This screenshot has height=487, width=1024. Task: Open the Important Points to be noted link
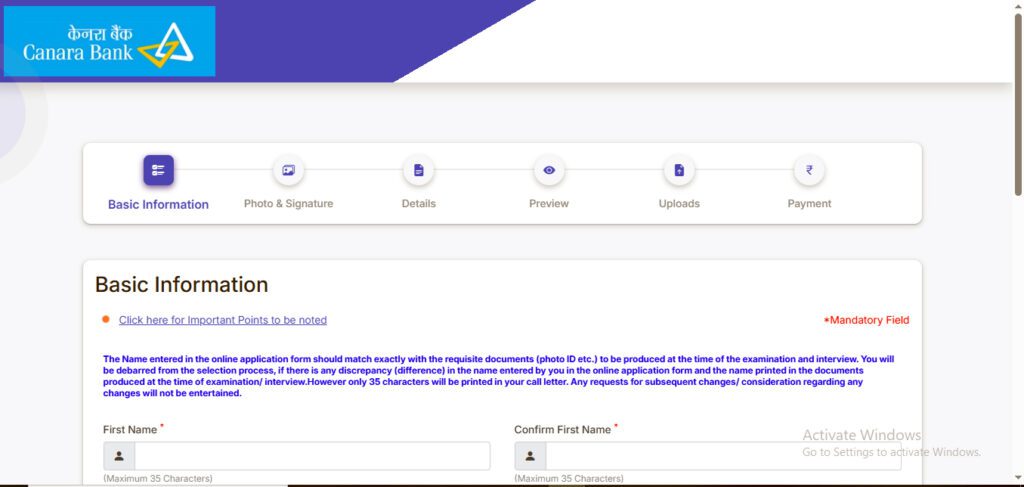222,320
